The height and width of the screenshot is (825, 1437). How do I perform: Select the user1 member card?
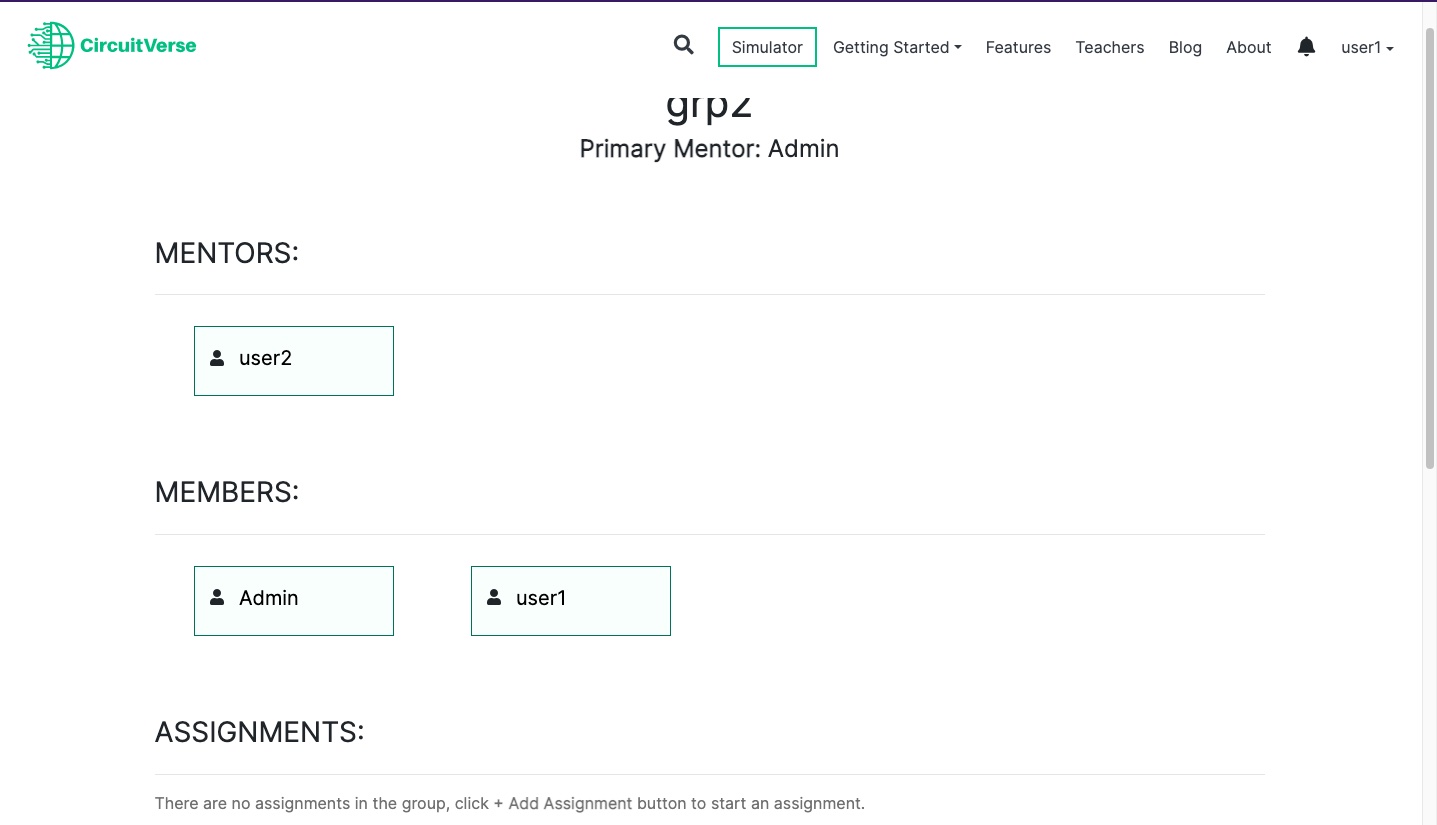click(x=570, y=600)
